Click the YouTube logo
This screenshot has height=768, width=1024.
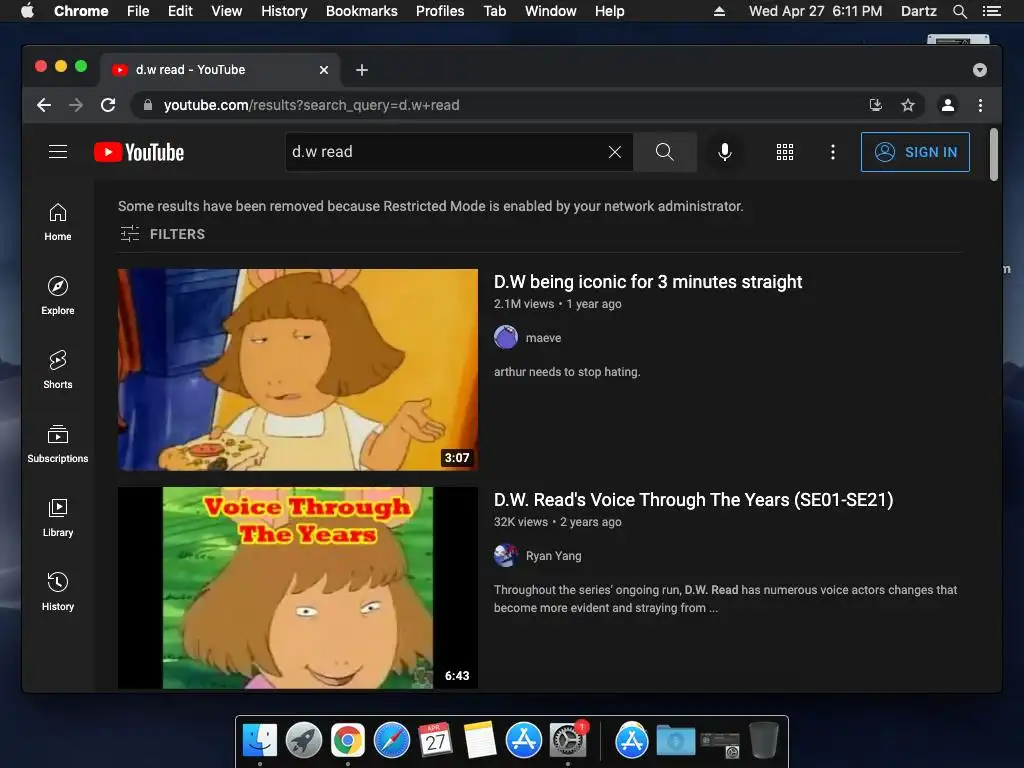pyautogui.click(x=139, y=152)
